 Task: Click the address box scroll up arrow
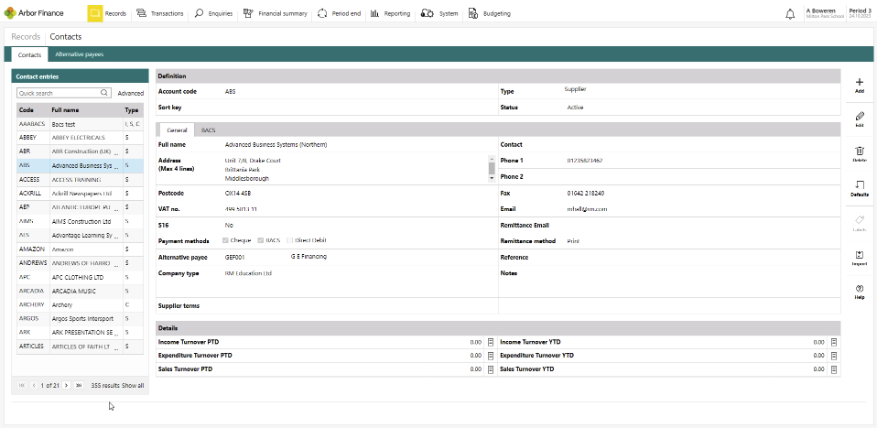tap(492, 158)
